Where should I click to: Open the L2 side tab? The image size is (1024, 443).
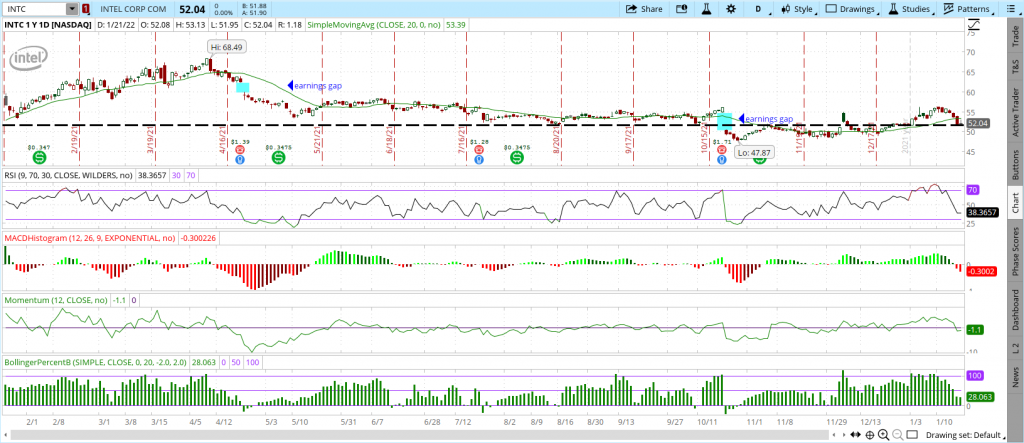[x=1015, y=348]
